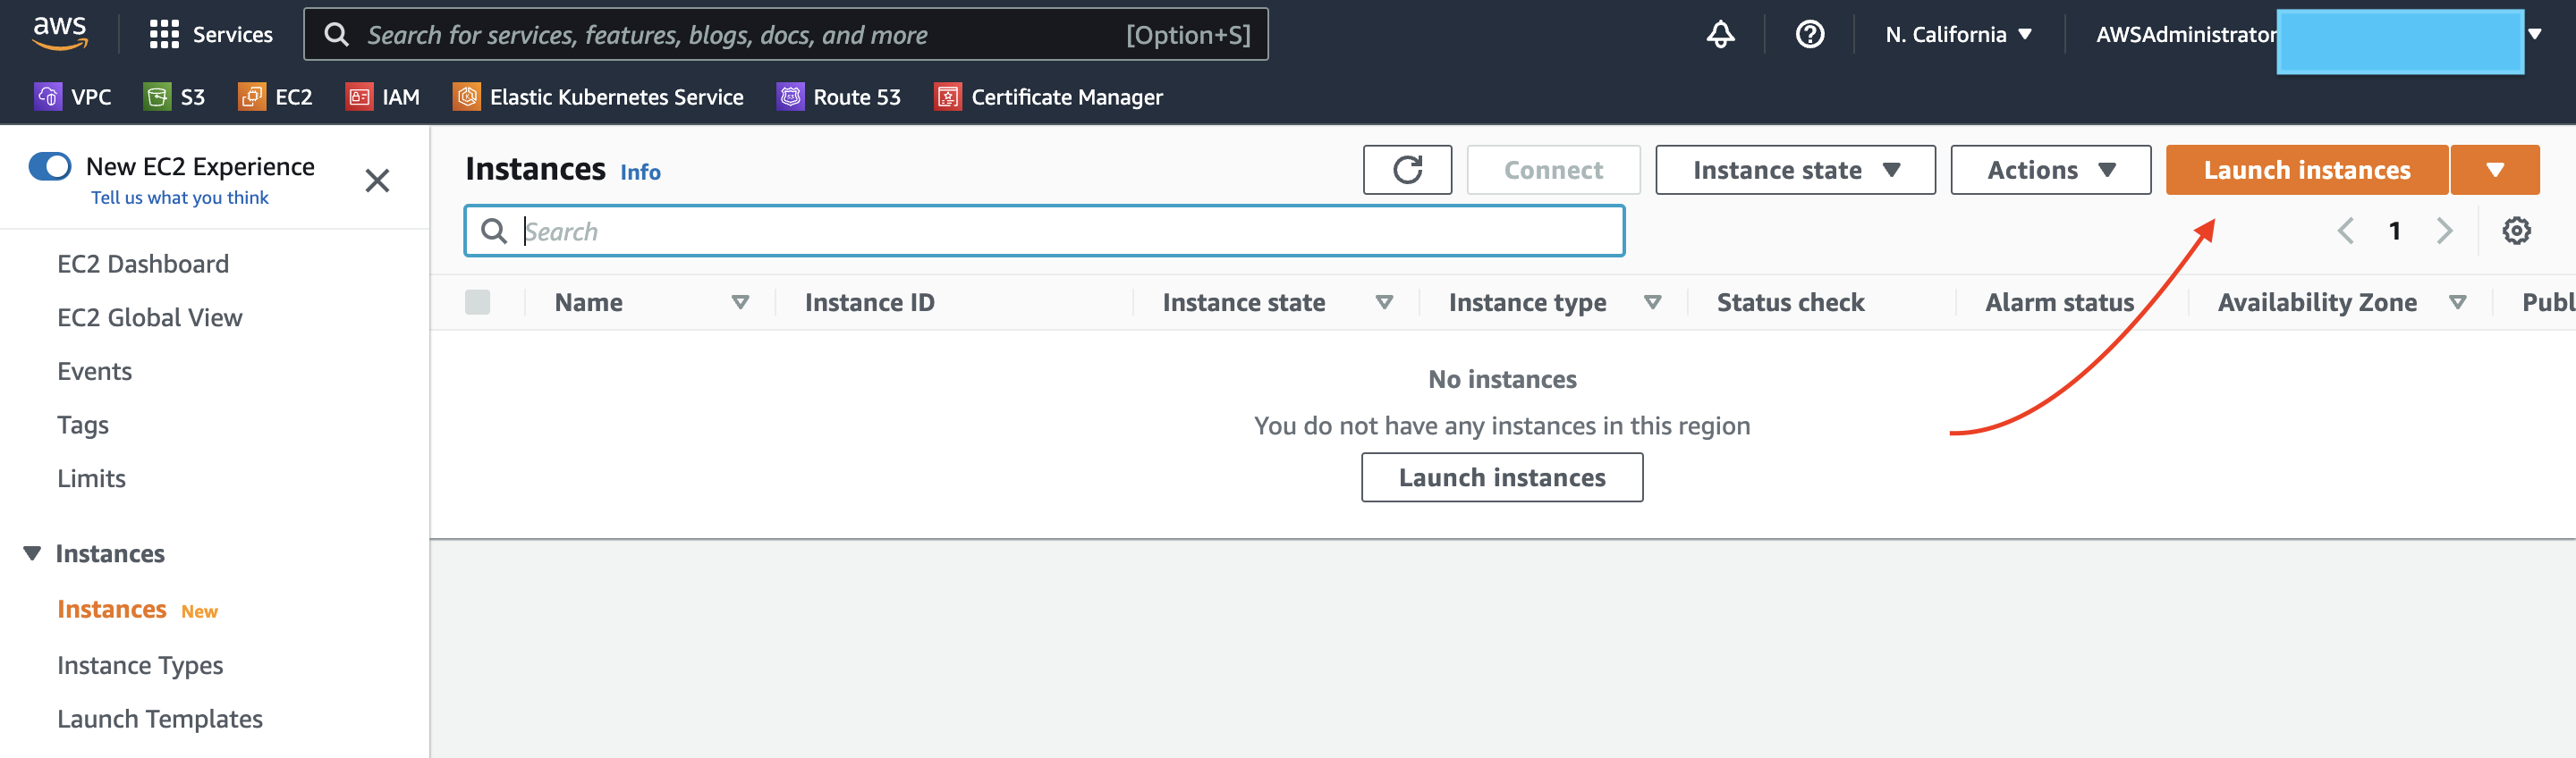Open the Actions dropdown

click(2050, 169)
